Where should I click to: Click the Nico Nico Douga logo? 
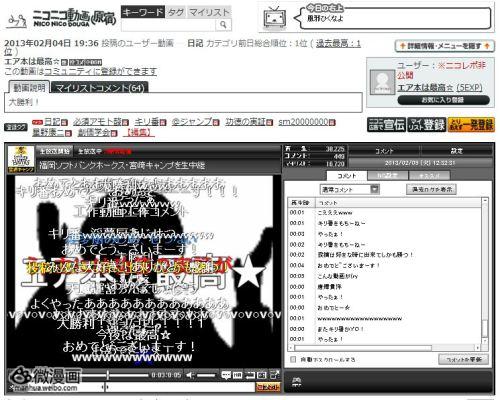(61, 18)
